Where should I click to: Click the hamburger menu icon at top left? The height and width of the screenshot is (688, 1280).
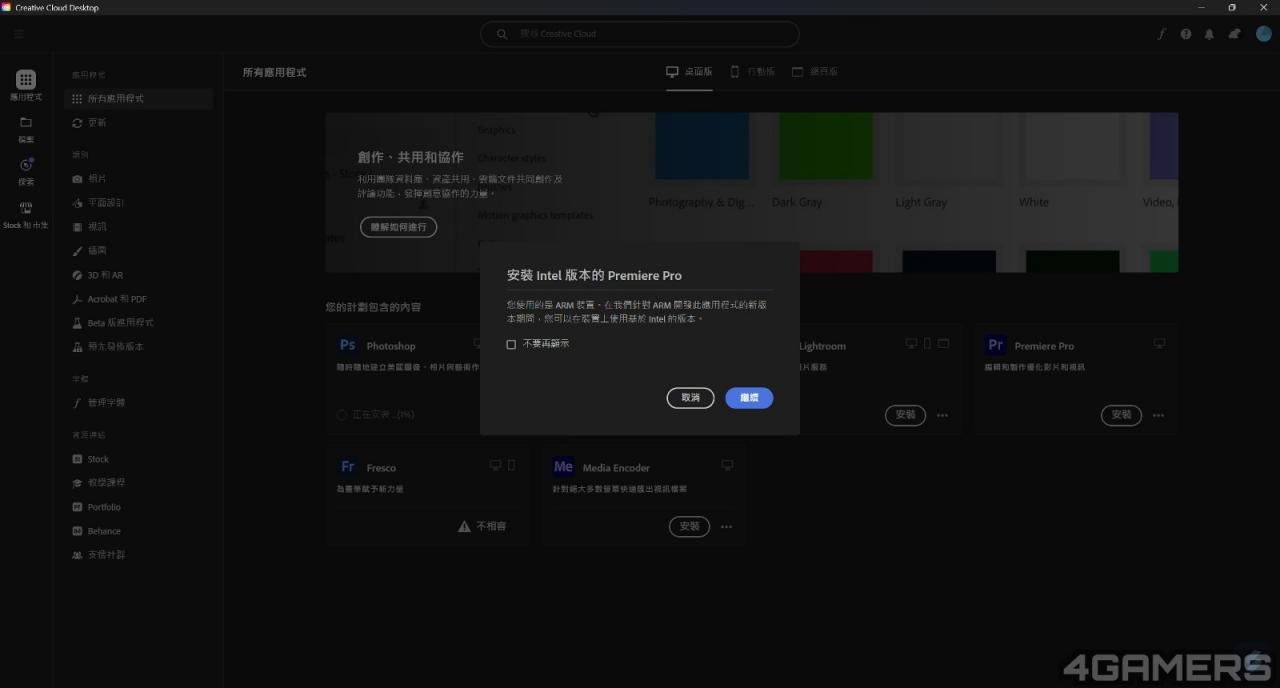19,34
